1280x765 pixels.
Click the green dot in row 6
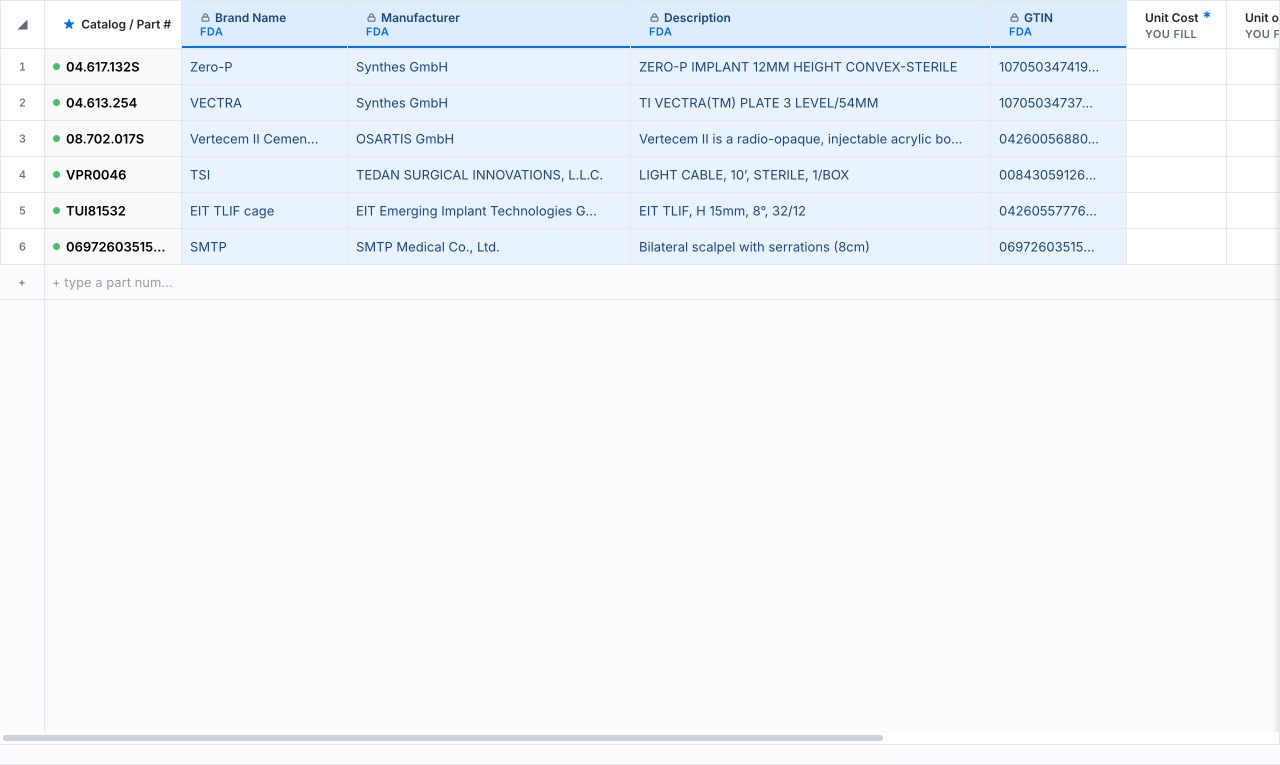point(57,247)
